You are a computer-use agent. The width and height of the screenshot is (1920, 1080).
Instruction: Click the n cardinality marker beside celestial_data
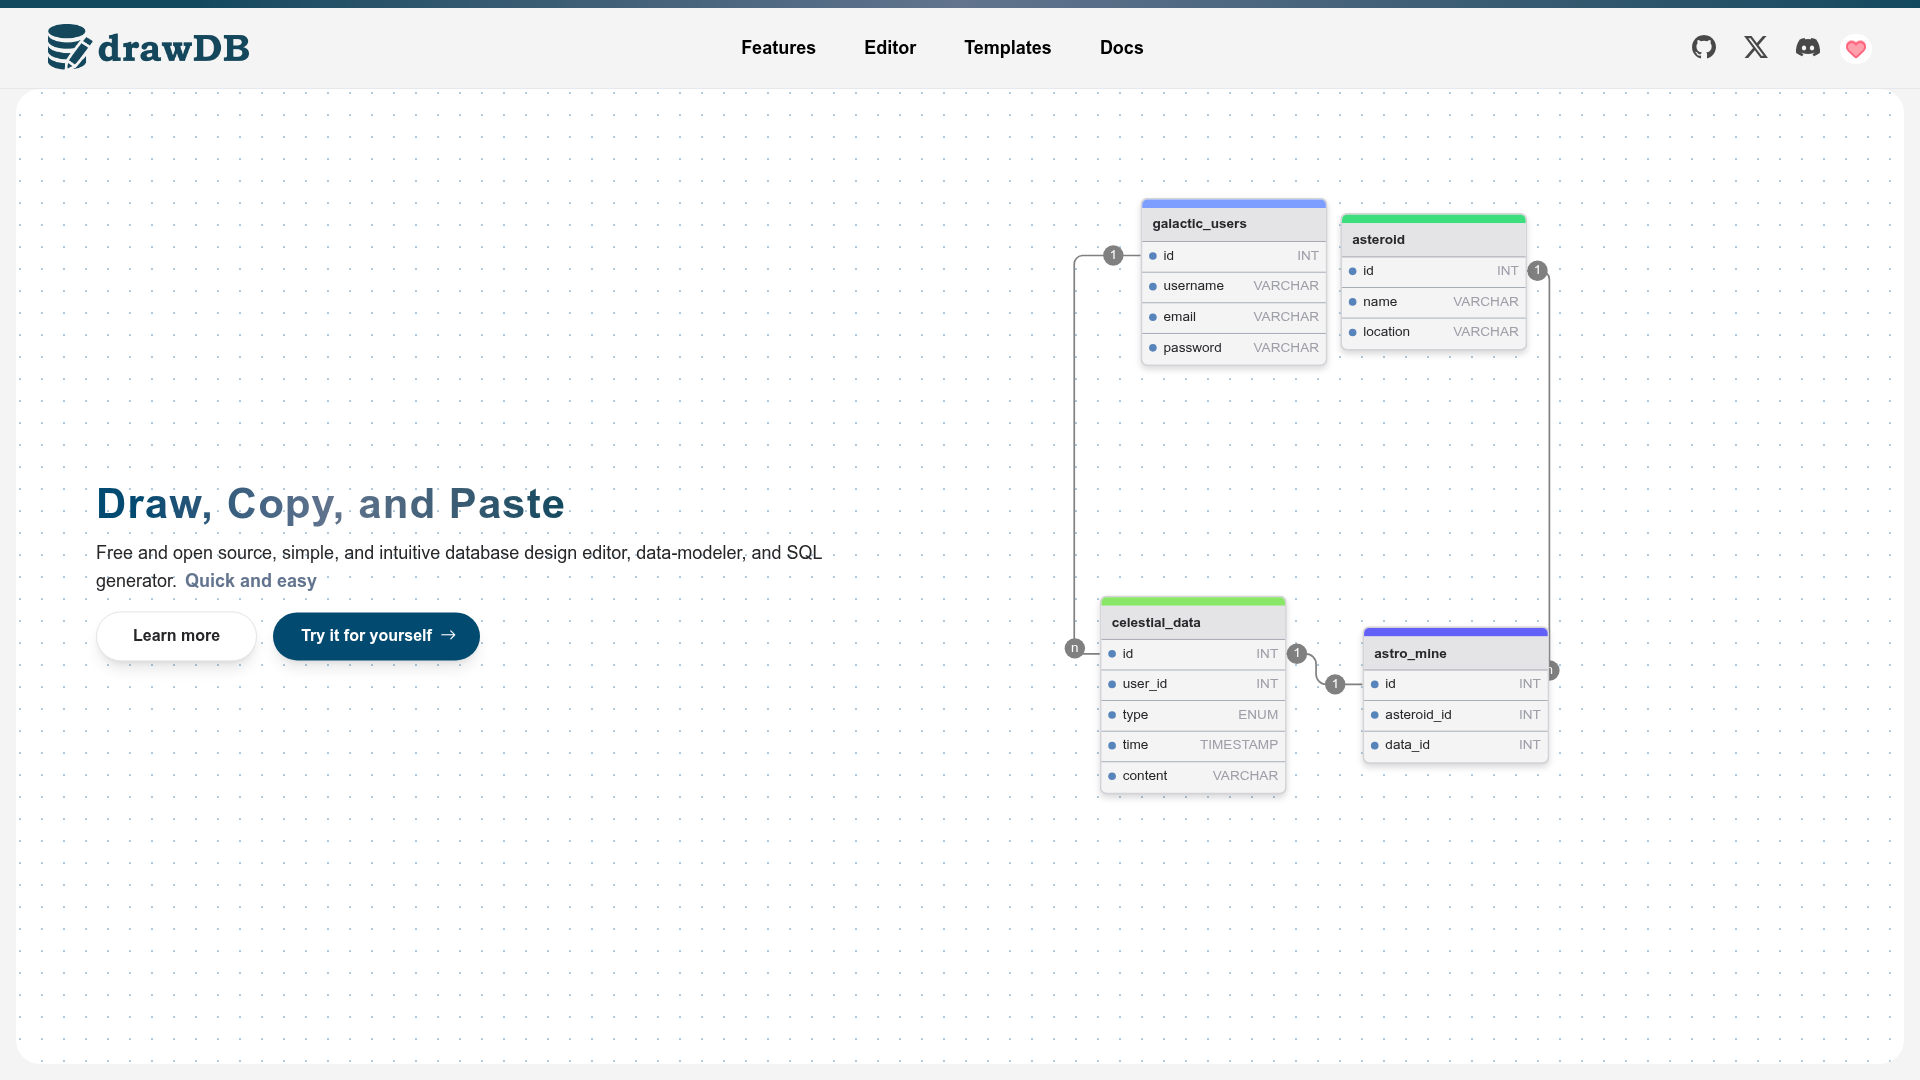(x=1075, y=648)
